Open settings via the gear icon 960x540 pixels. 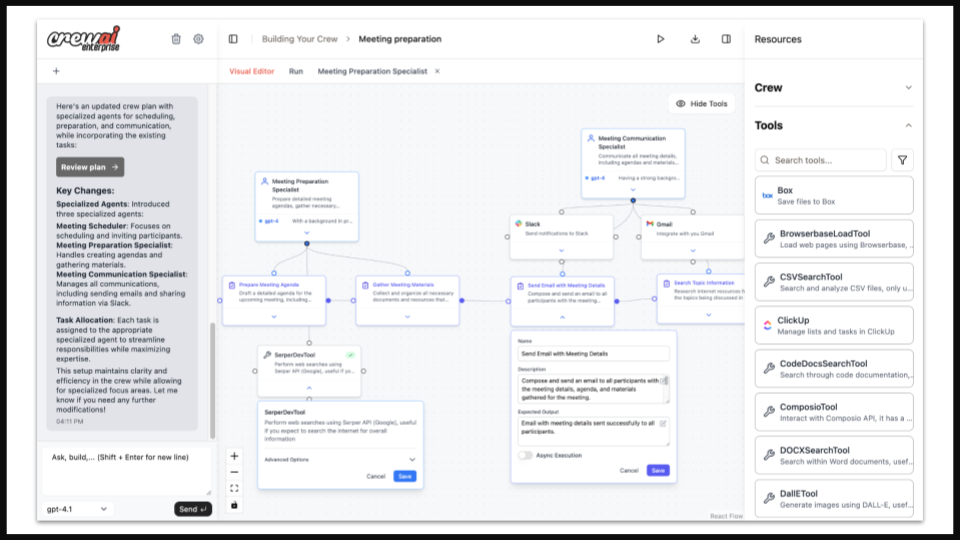point(198,39)
